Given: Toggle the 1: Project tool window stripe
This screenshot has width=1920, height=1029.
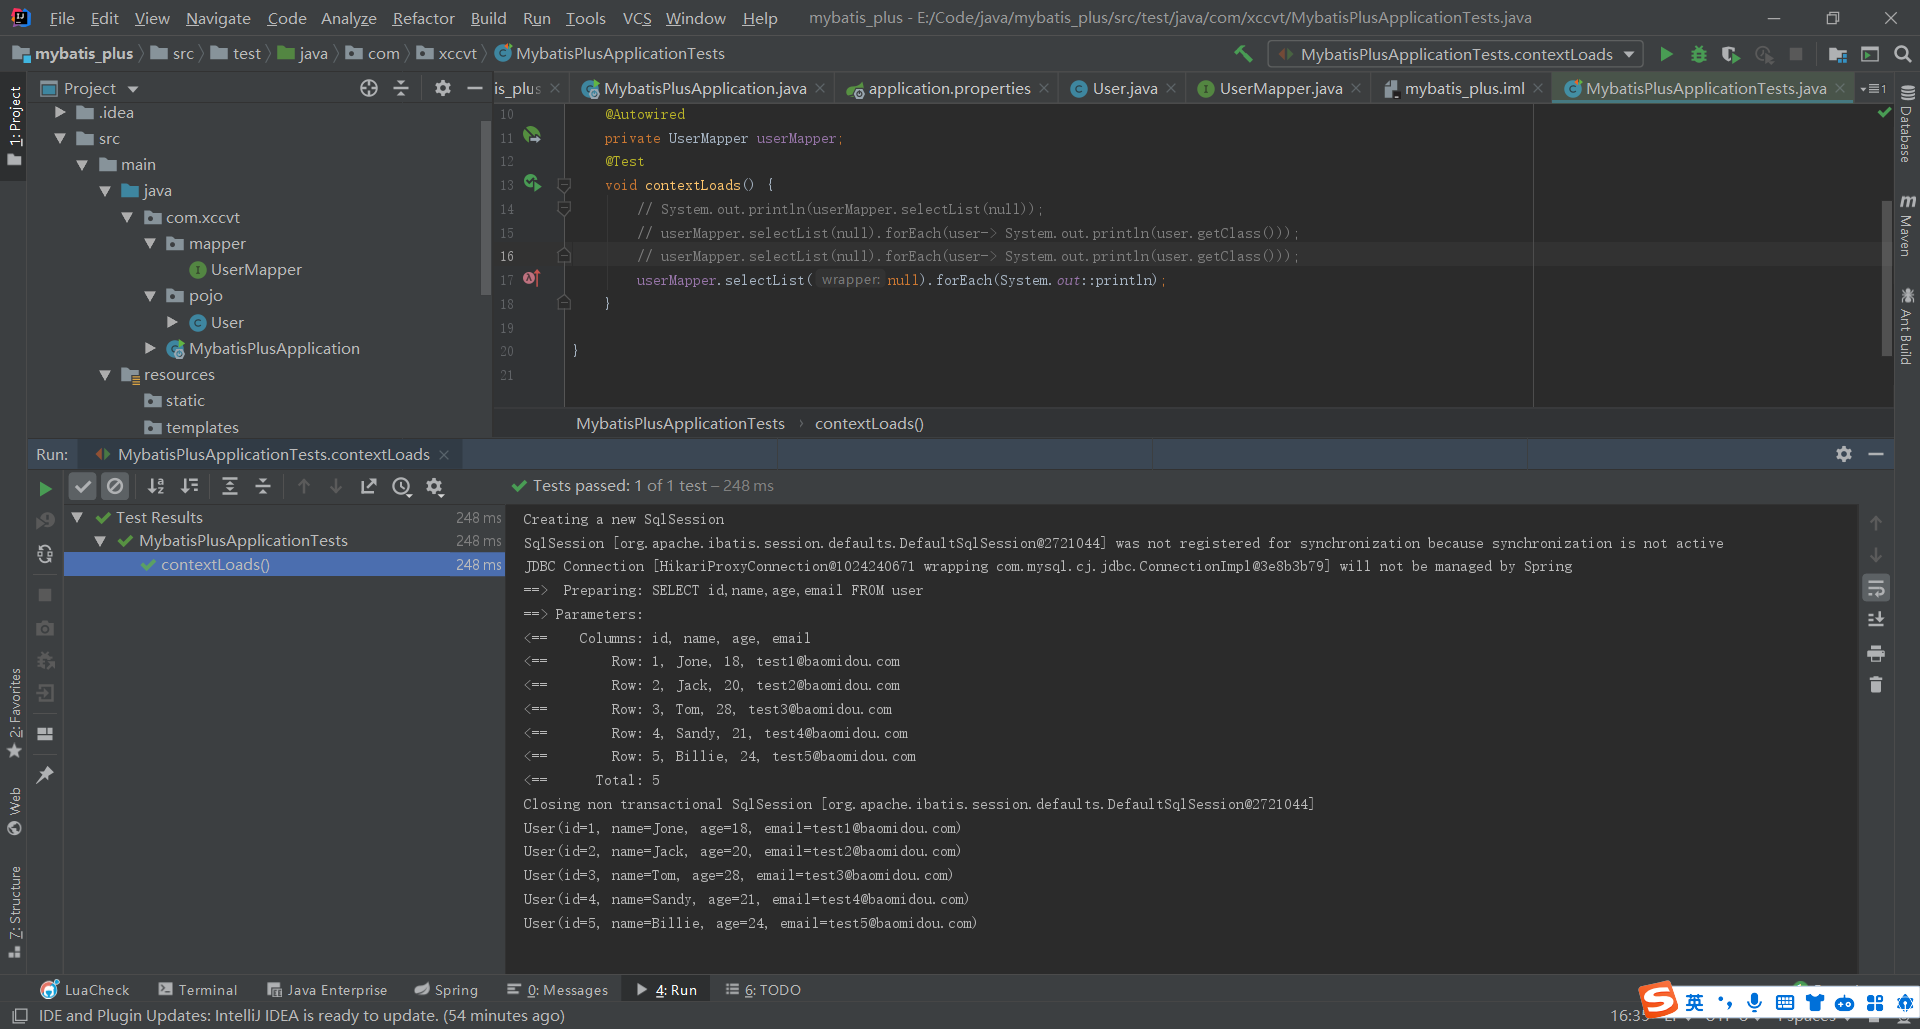Looking at the screenshot, I should [x=14, y=125].
